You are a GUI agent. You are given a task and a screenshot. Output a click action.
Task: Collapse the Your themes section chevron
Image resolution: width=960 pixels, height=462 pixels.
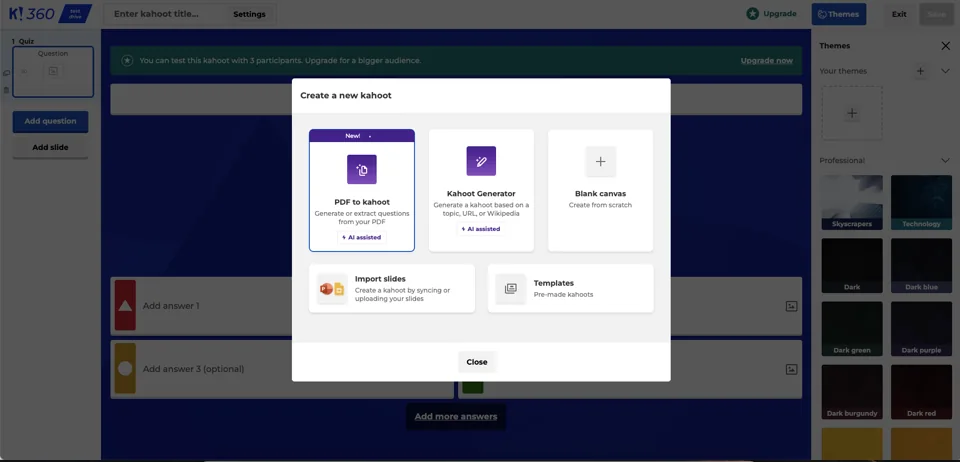(x=945, y=71)
